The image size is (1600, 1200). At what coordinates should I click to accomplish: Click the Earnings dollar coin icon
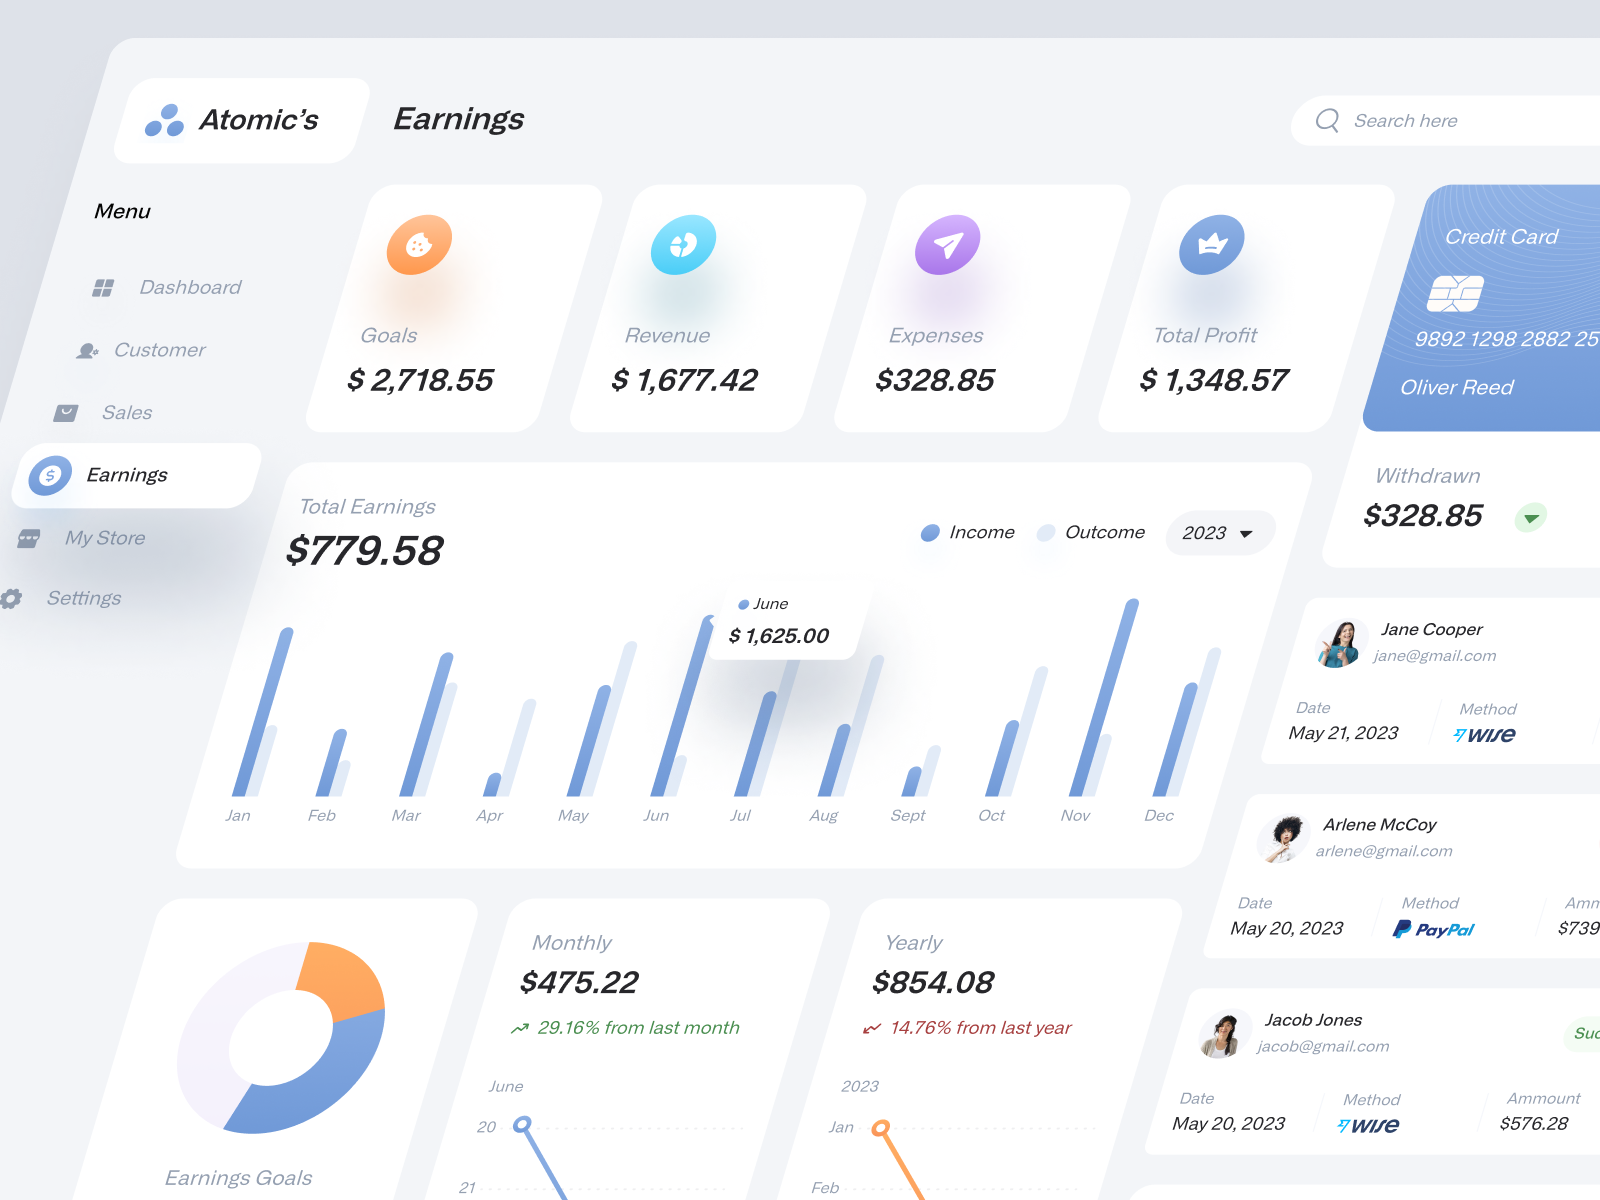[50, 476]
